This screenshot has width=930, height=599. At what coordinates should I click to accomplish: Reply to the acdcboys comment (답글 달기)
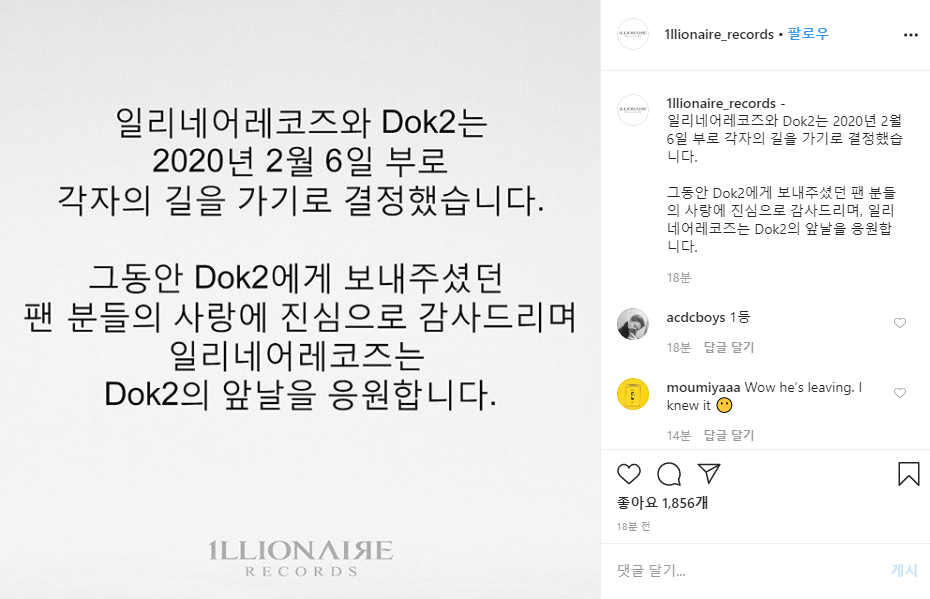coord(728,347)
